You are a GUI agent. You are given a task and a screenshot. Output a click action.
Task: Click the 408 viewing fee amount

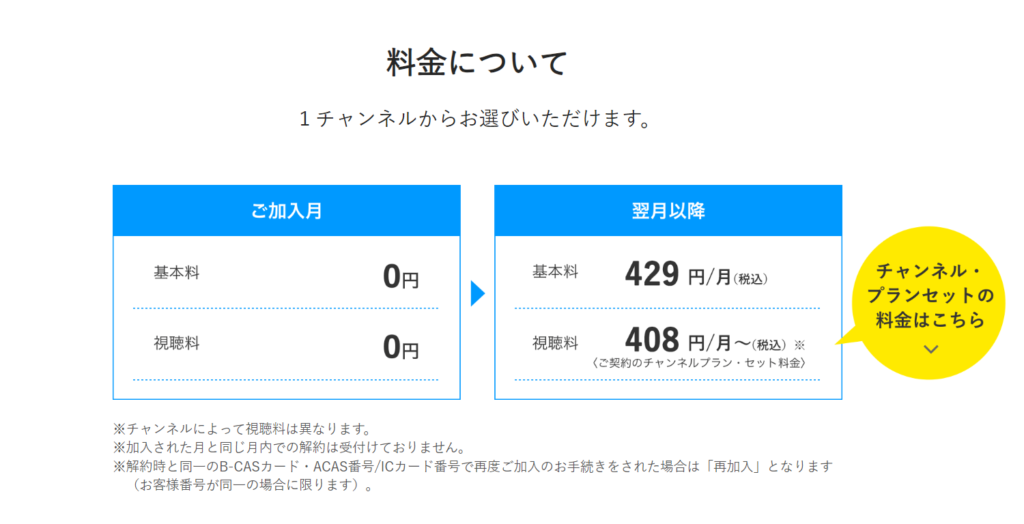[652, 340]
